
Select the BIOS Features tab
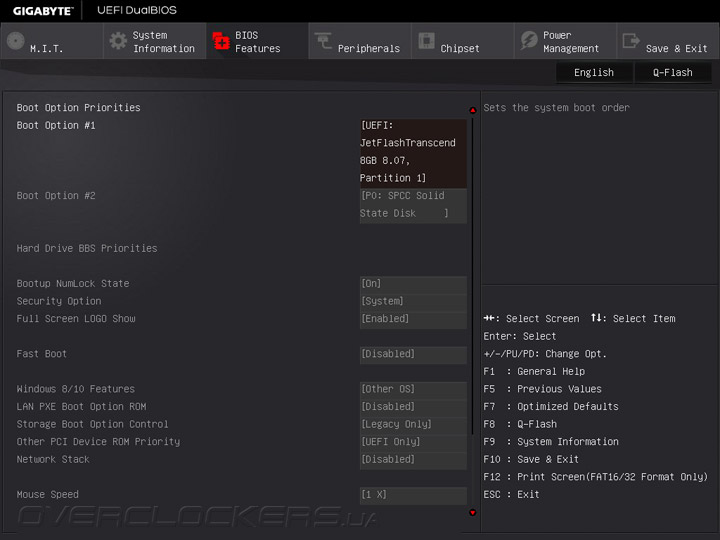click(x=257, y=41)
